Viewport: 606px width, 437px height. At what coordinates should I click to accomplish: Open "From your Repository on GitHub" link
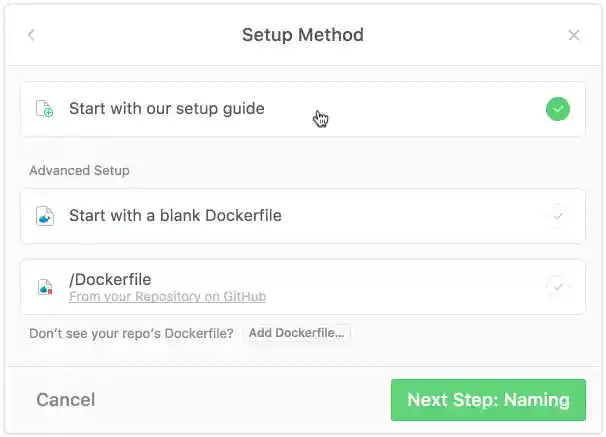click(167, 297)
